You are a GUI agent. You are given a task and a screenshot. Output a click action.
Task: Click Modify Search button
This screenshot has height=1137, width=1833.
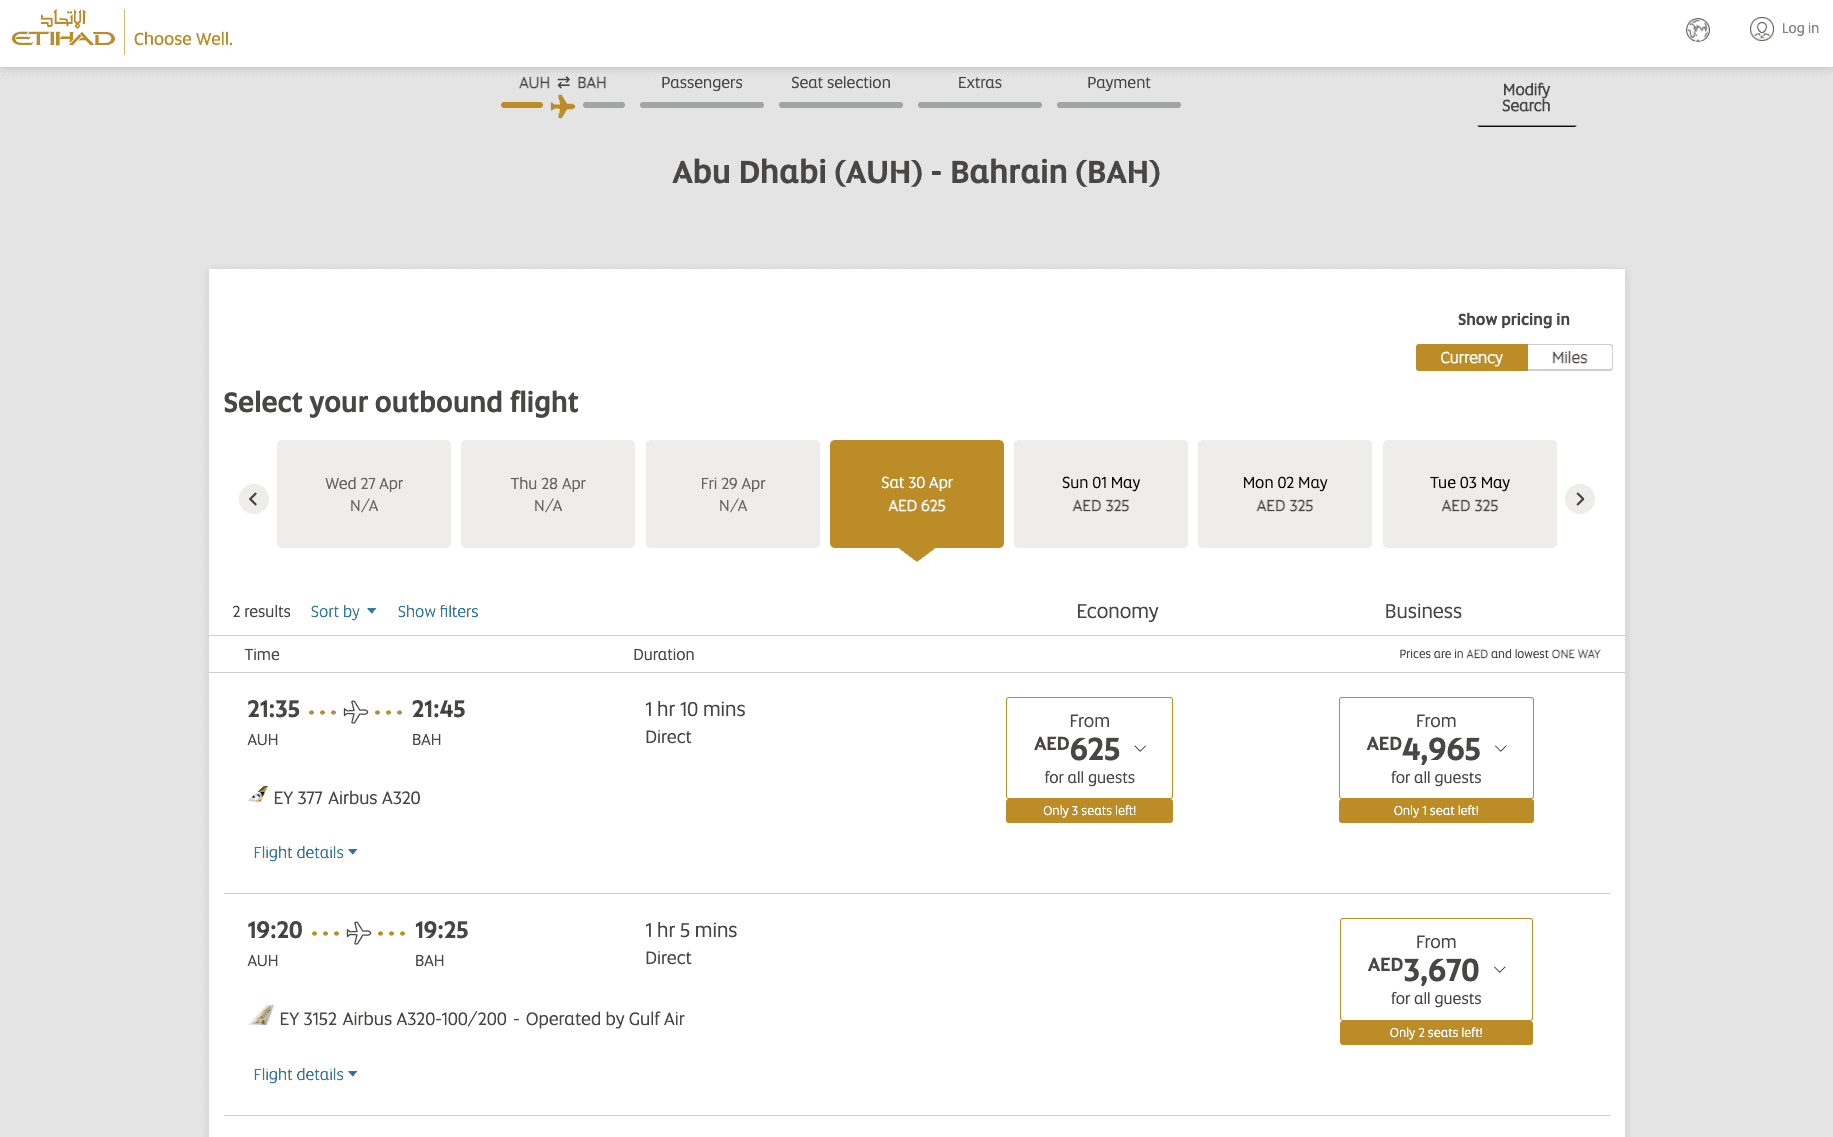coord(1526,98)
